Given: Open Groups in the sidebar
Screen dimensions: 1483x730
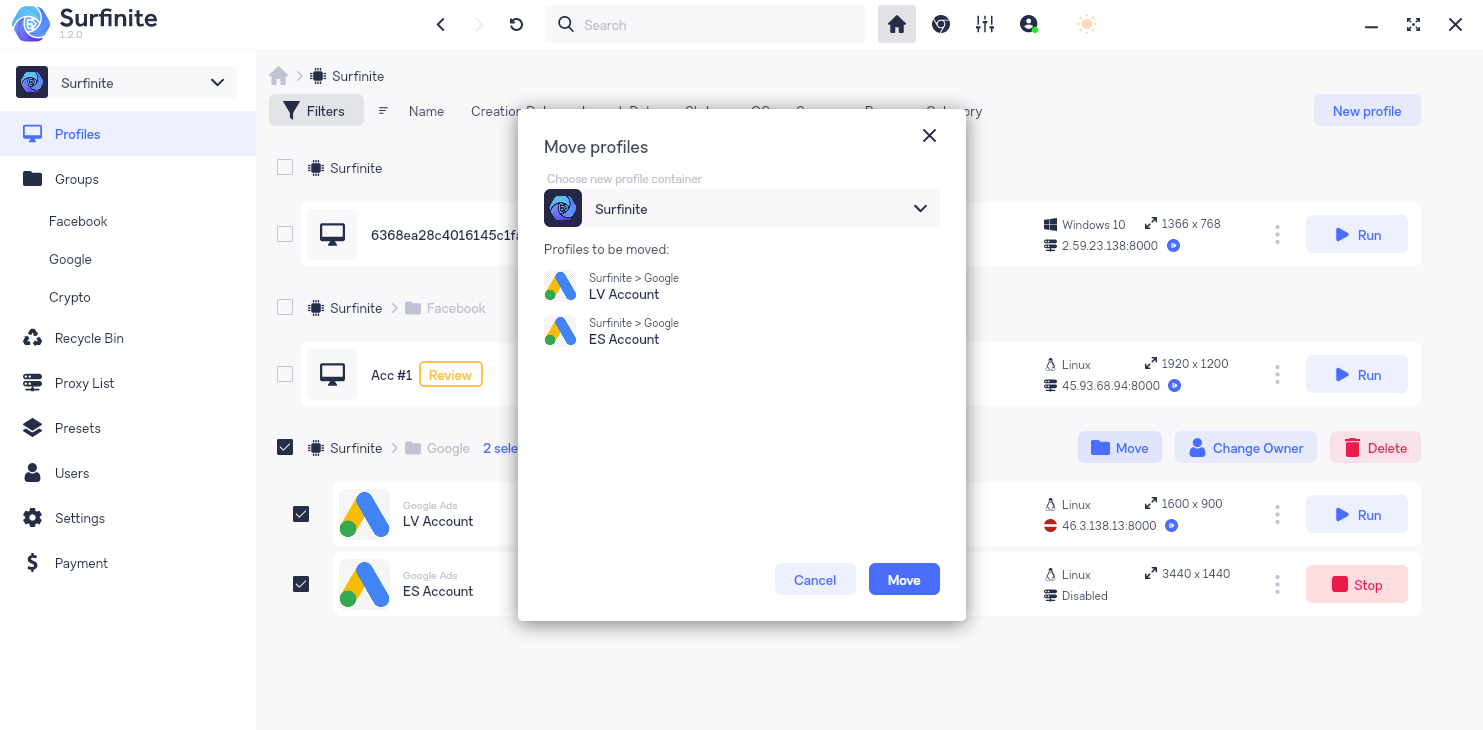Looking at the screenshot, I should pos(128,179).
